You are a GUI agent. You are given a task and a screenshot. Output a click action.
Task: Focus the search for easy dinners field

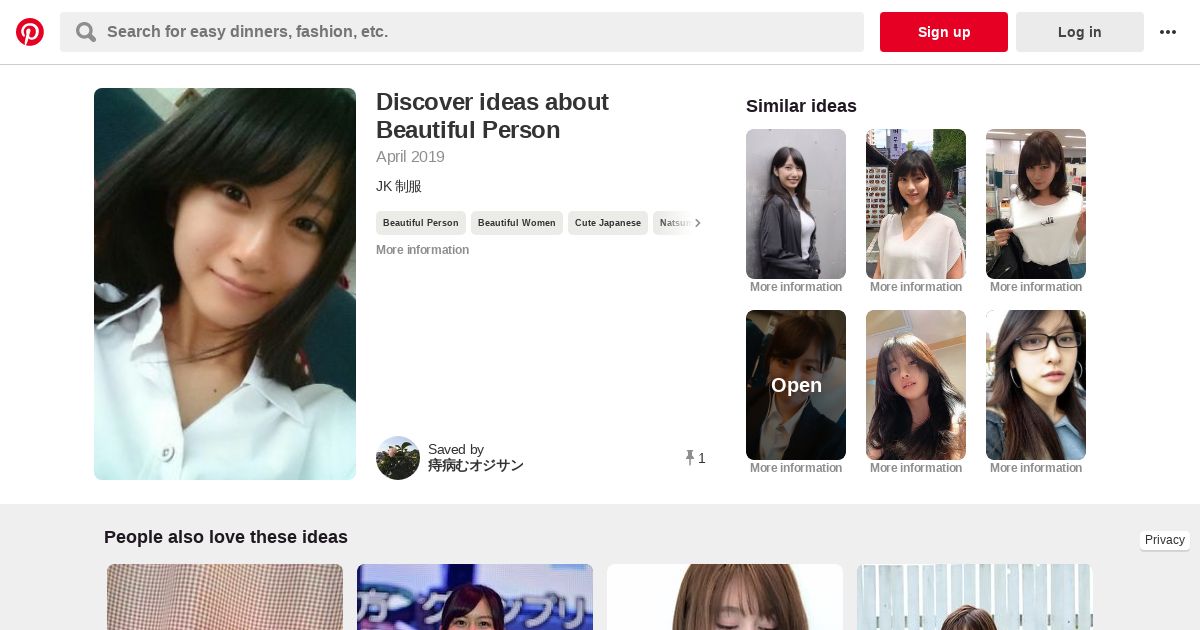(x=462, y=32)
